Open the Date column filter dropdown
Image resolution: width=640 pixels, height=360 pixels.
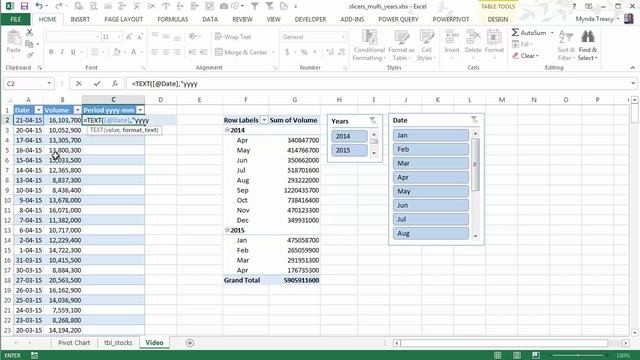[x=38, y=110]
